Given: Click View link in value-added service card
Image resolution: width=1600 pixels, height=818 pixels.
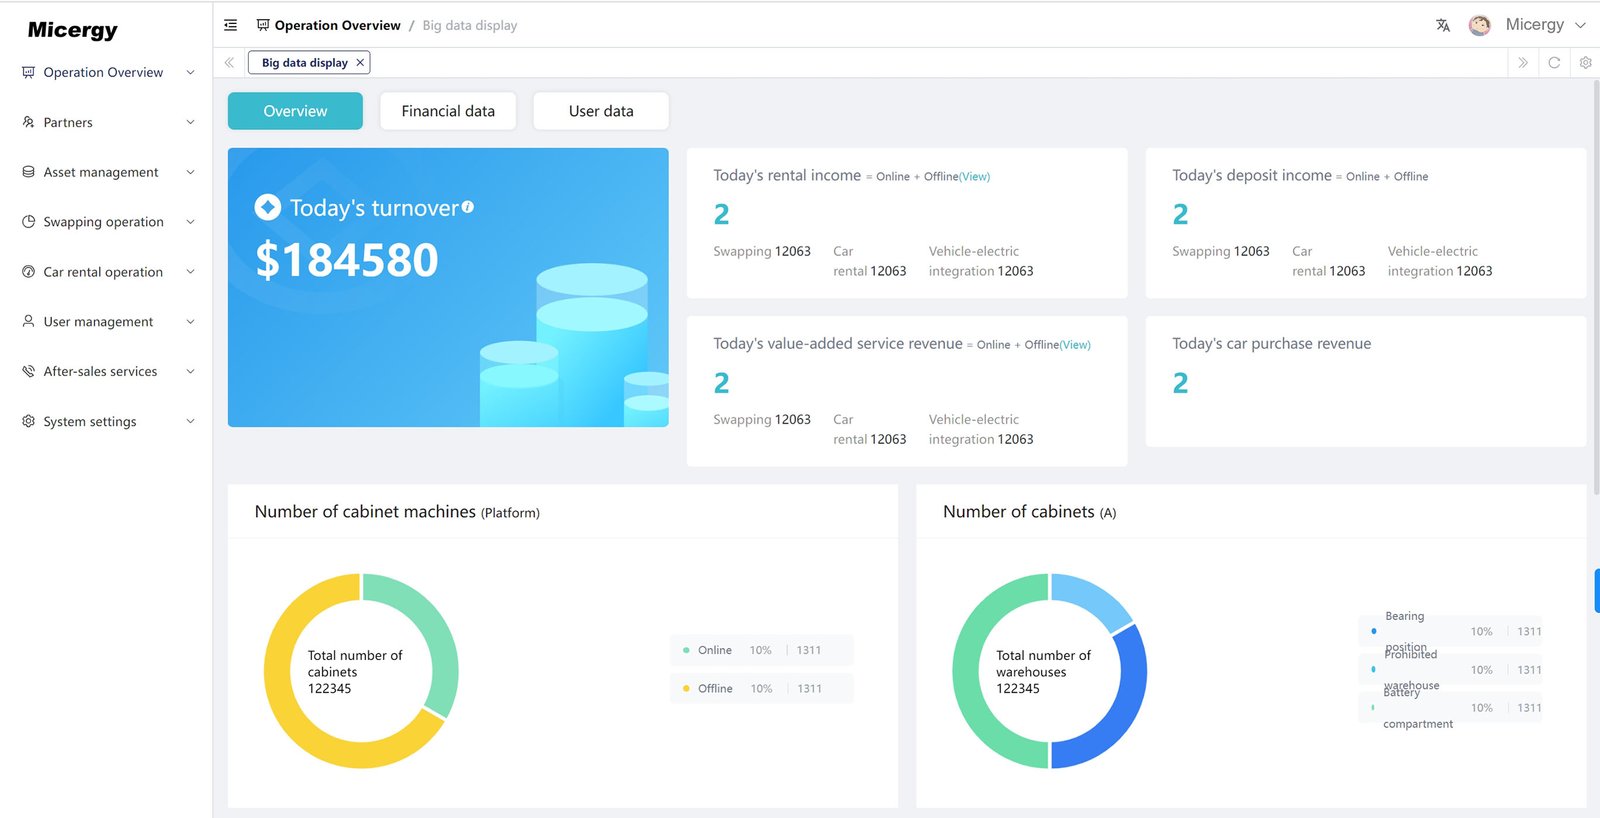Looking at the screenshot, I should click(x=1076, y=345).
